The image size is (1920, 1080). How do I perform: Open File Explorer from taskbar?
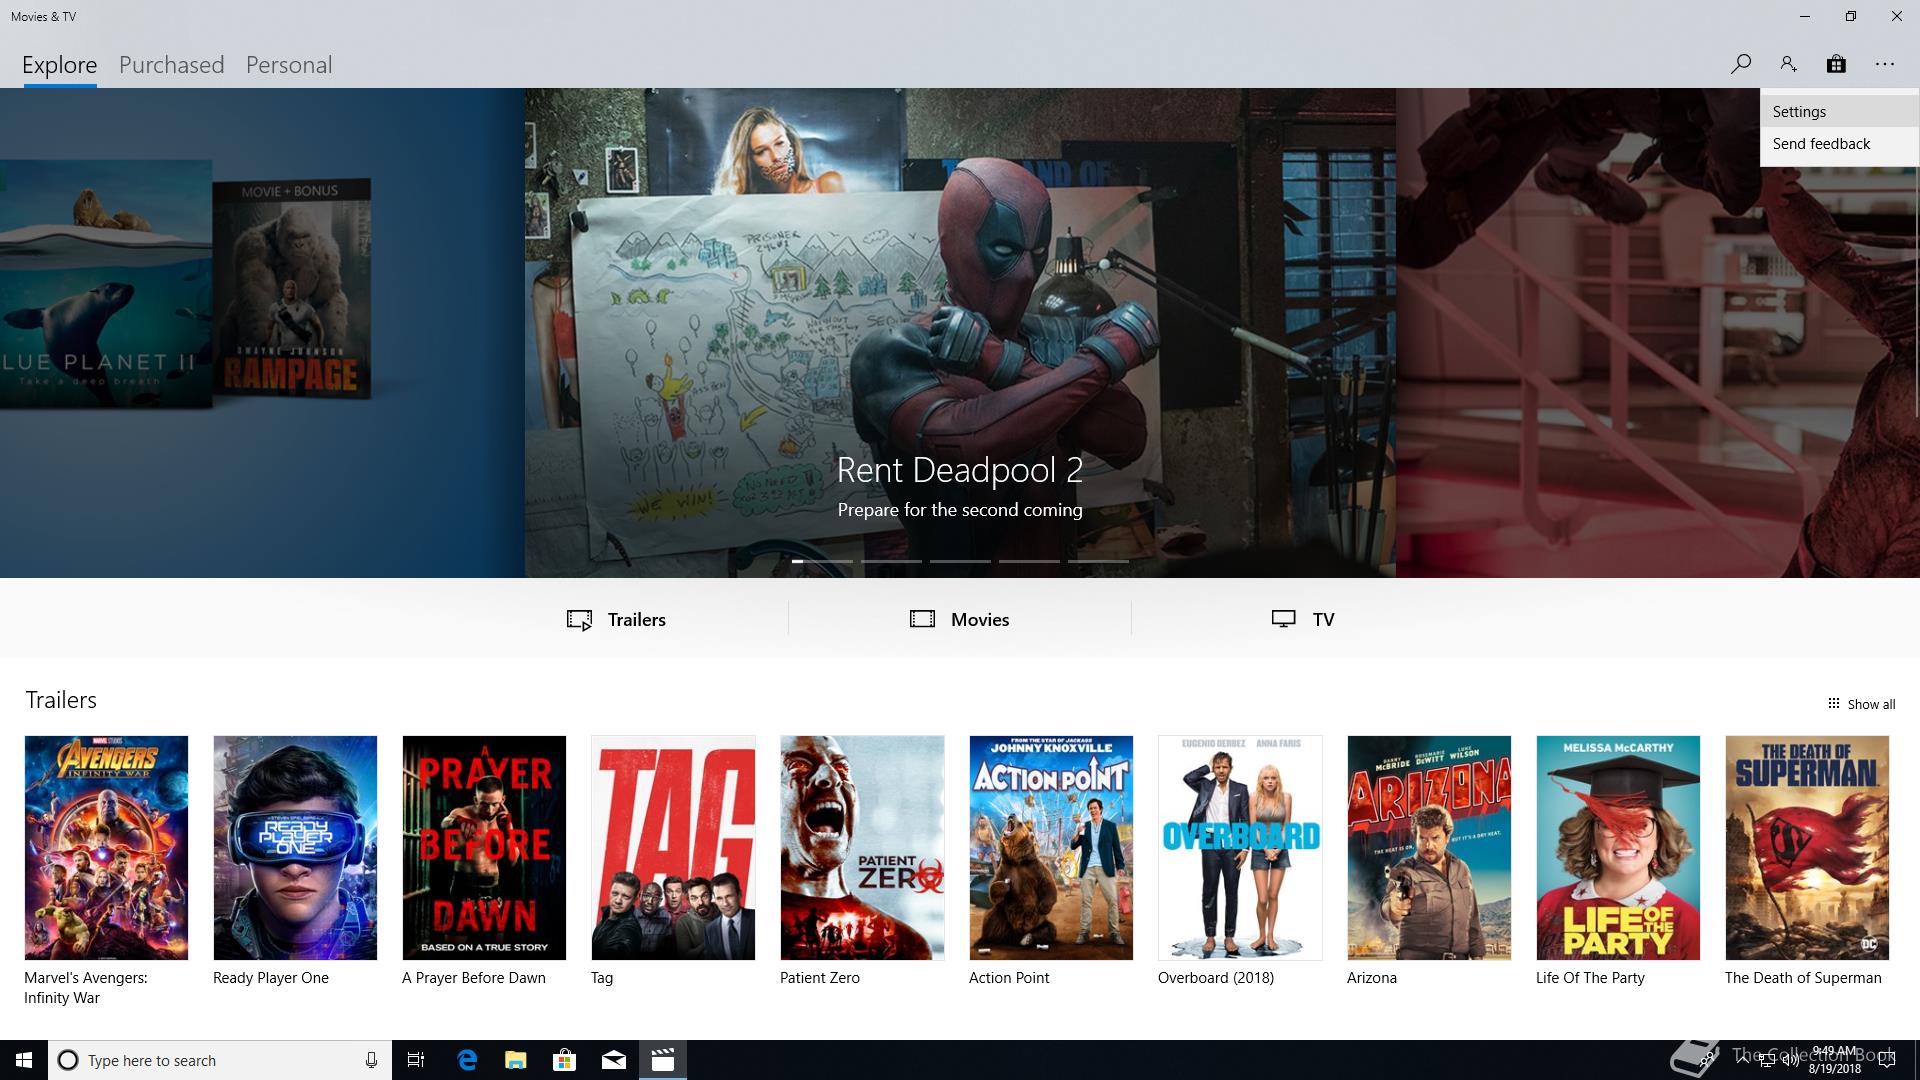(x=515, y=1060)
